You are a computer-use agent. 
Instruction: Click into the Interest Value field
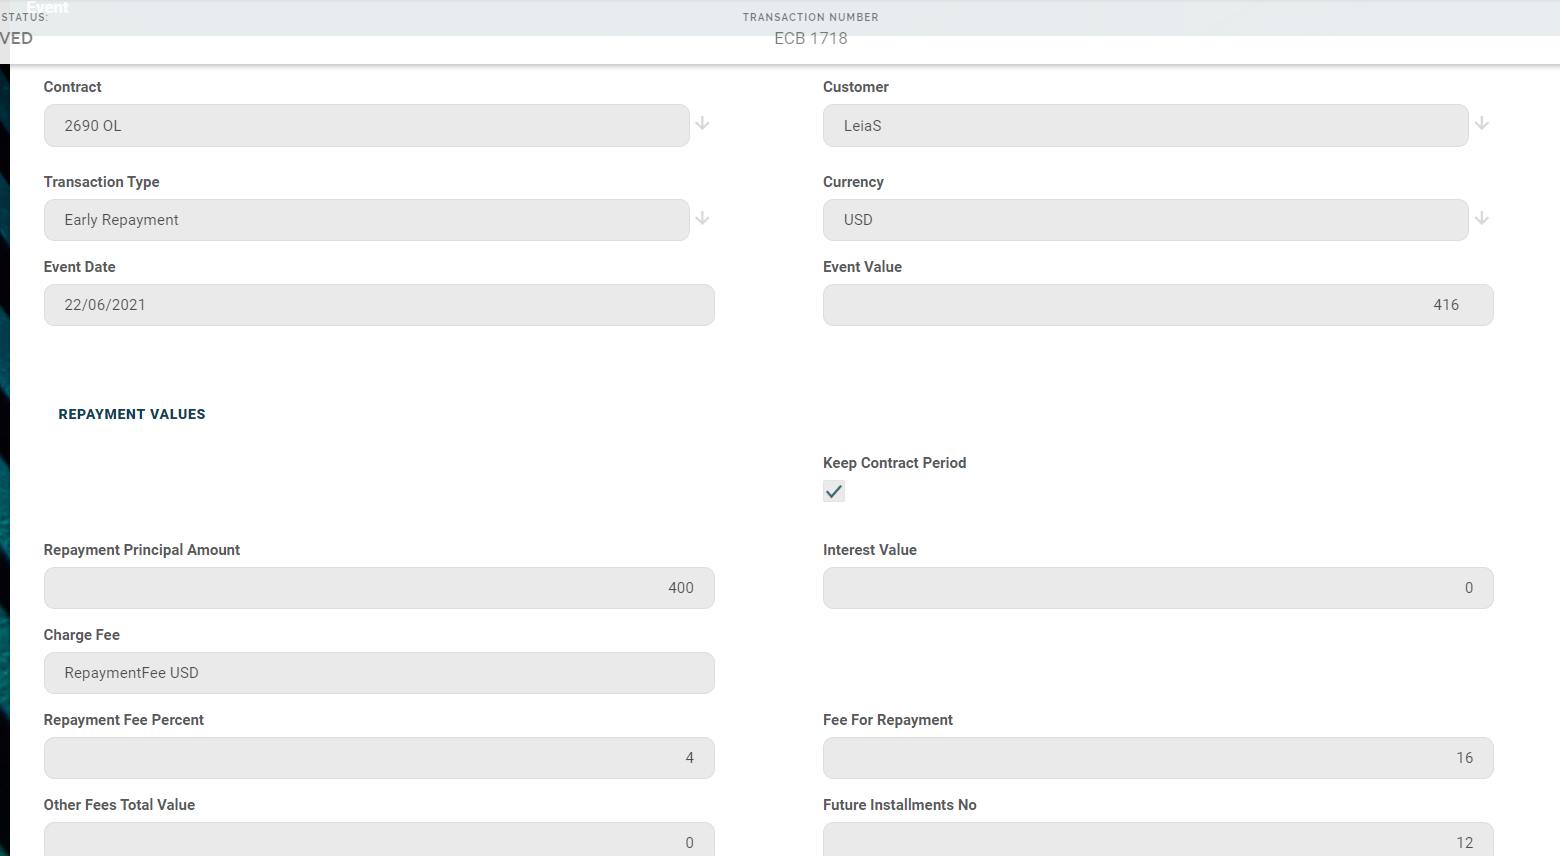1158,588
